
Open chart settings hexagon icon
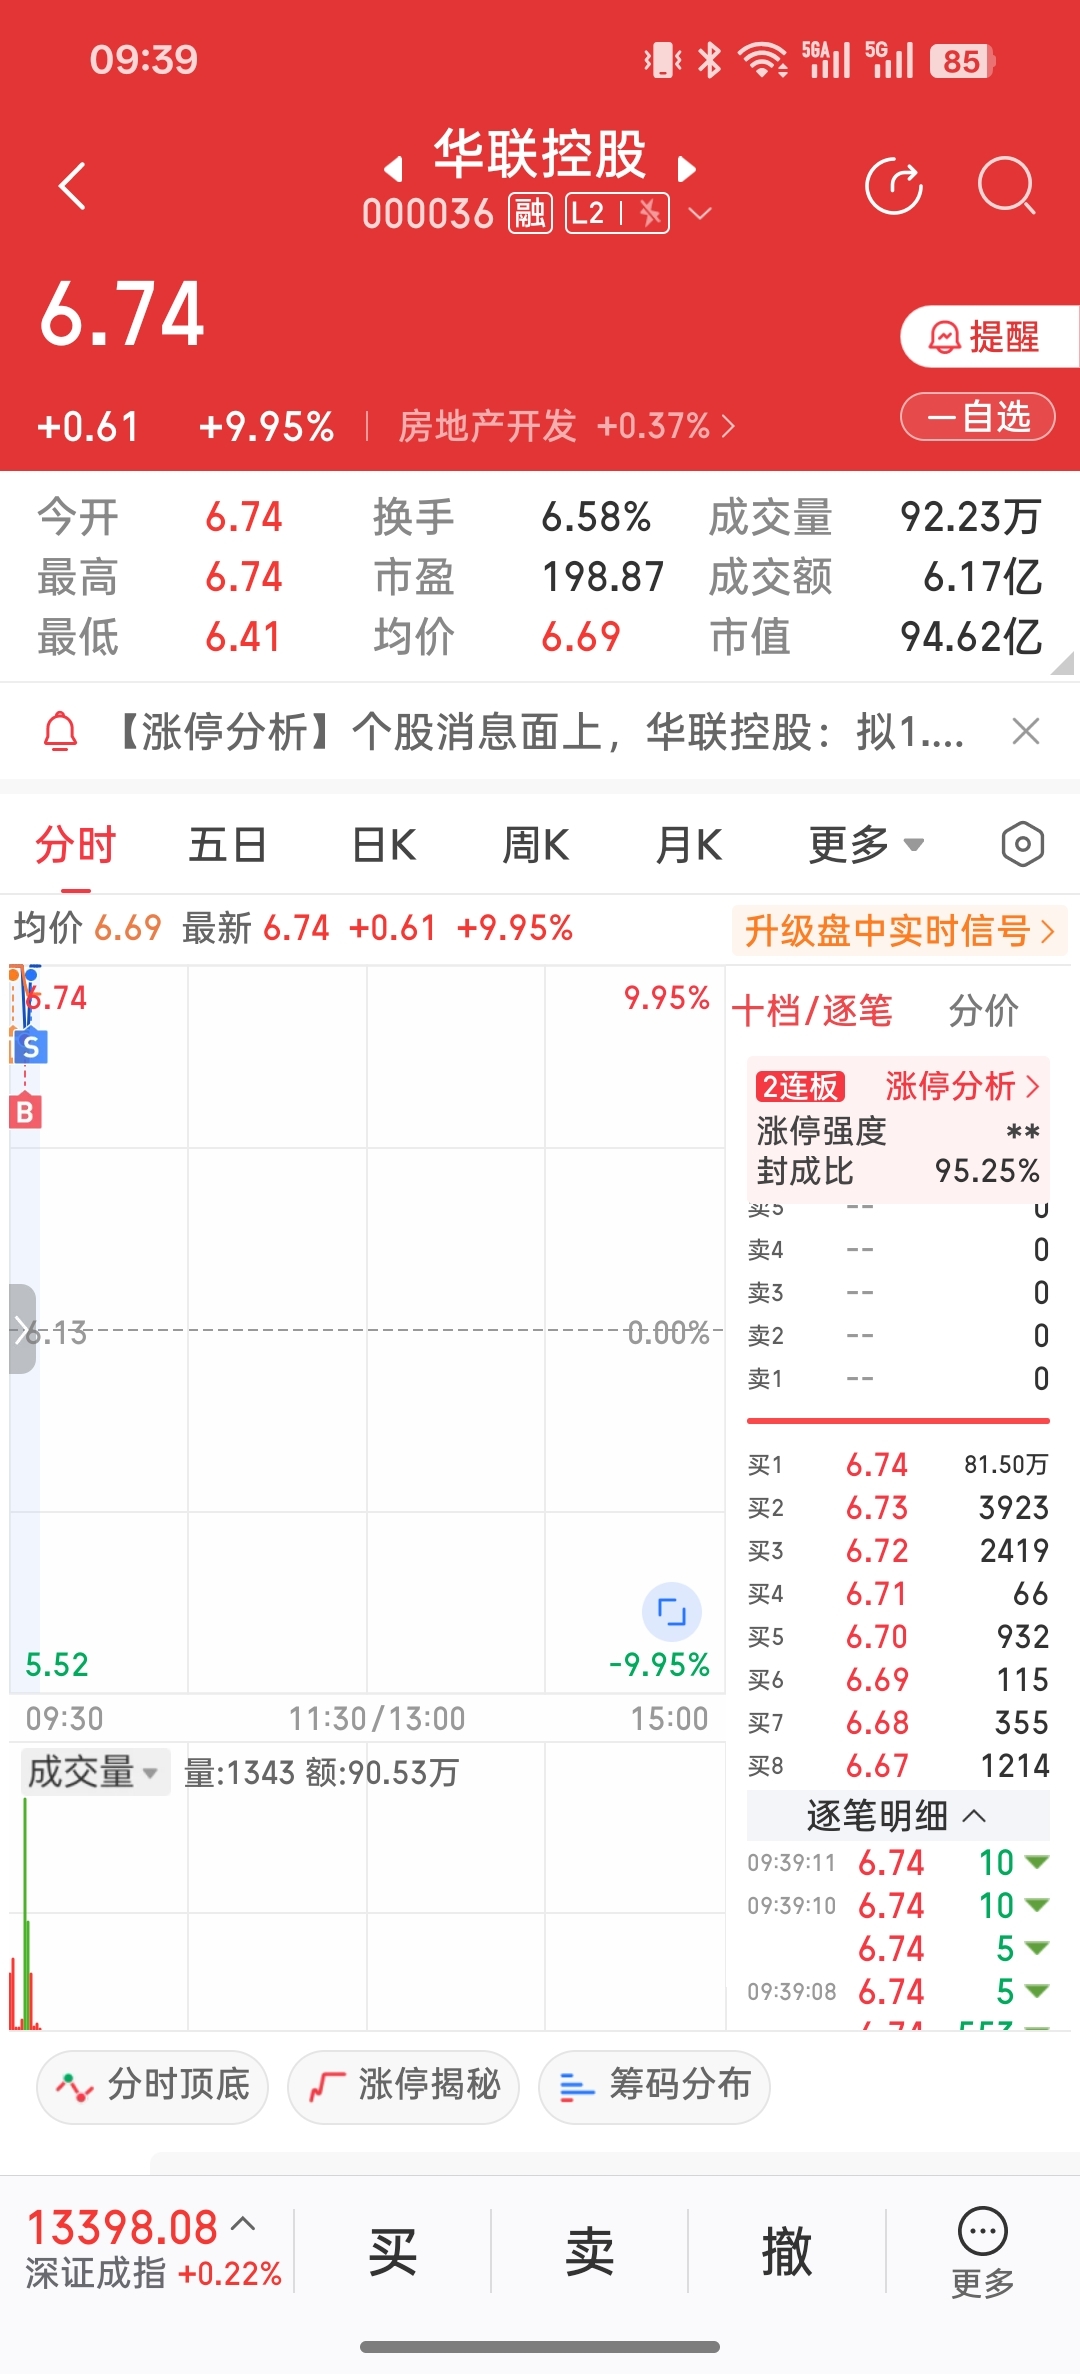click(1022, 846)
